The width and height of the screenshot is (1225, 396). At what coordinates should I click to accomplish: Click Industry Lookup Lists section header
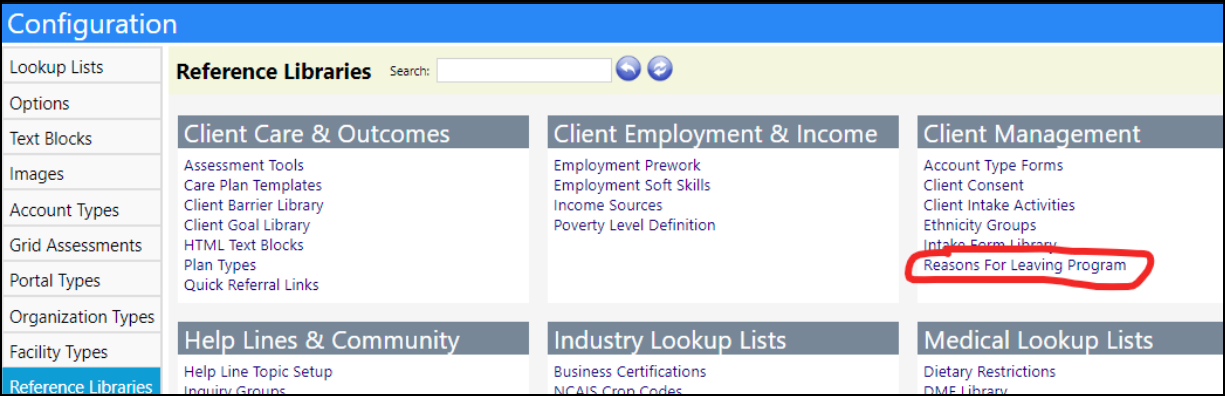[x=723, y=340]
